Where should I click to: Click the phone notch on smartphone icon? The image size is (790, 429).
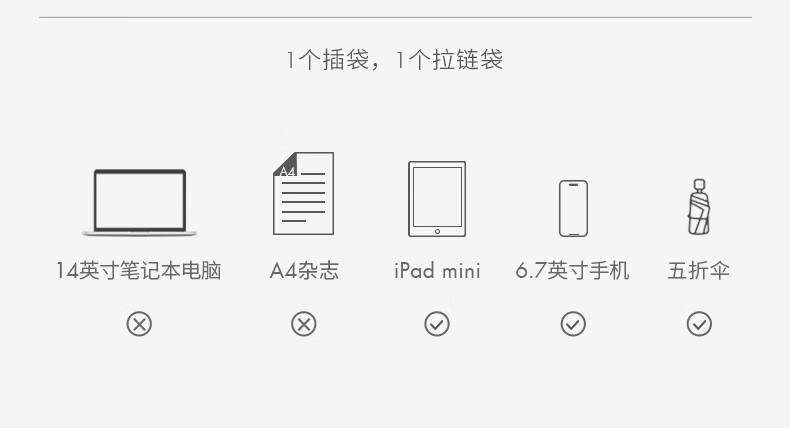(x=573, y=185)
